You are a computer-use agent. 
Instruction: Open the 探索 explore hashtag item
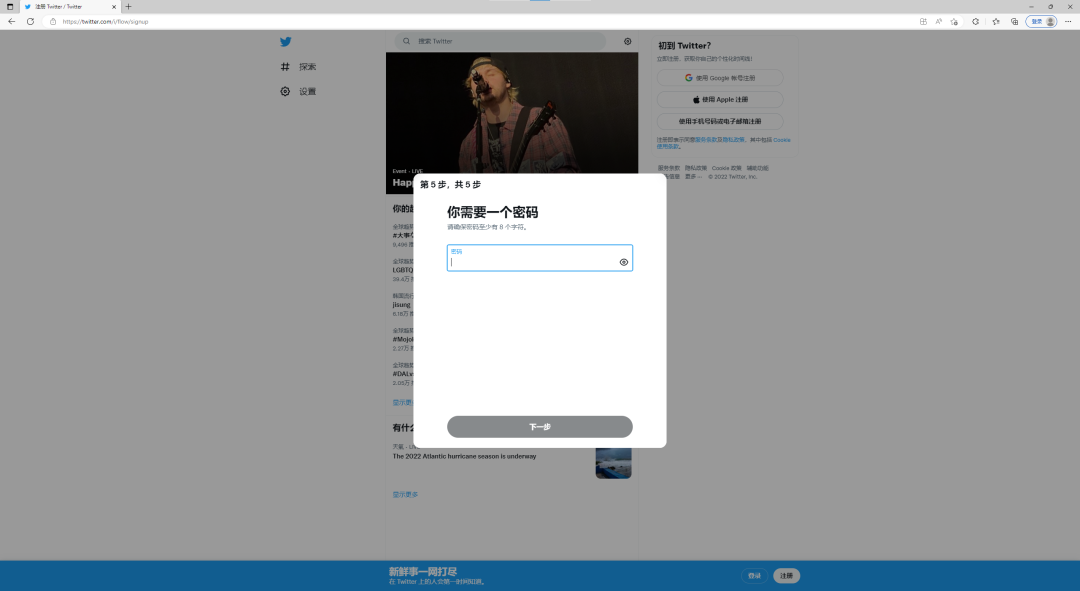[298, 67]
